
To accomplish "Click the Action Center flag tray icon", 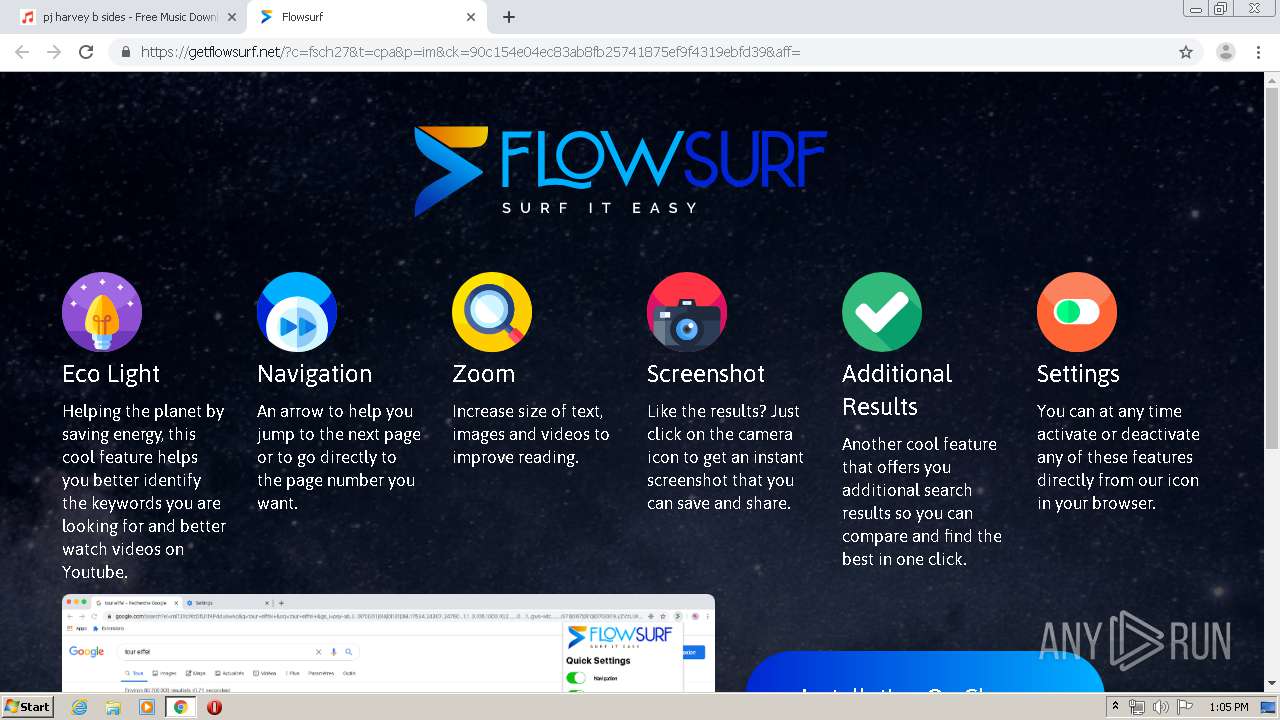I will tap(1185, 707).
